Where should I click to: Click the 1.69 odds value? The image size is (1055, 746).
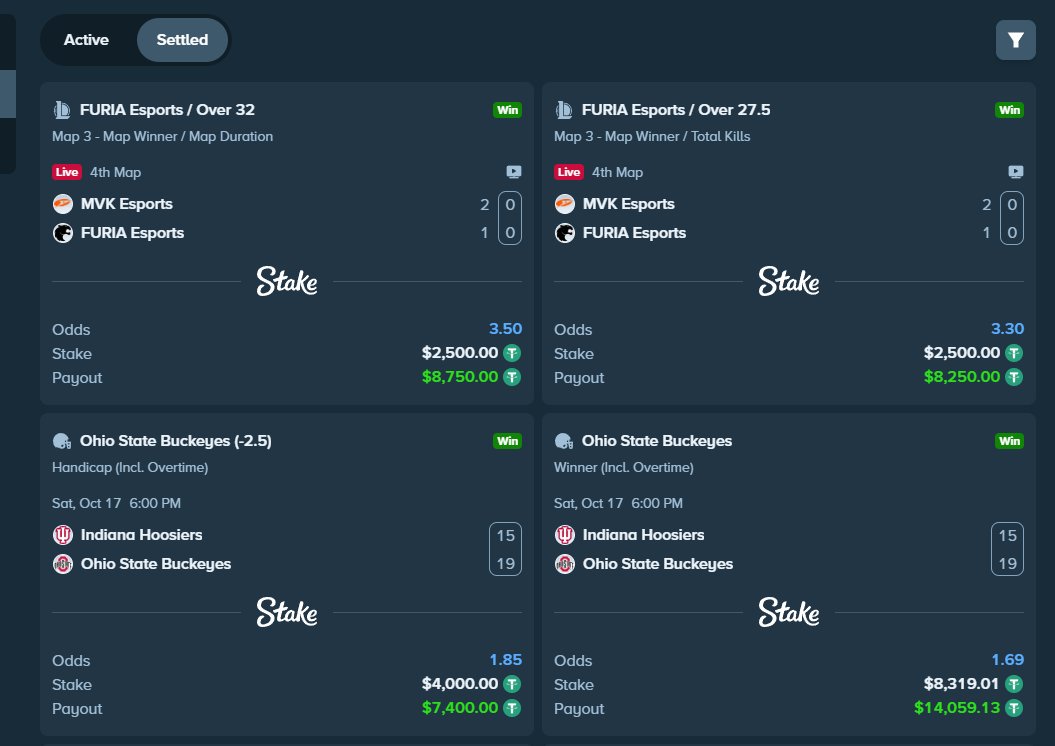(1007, 660)
